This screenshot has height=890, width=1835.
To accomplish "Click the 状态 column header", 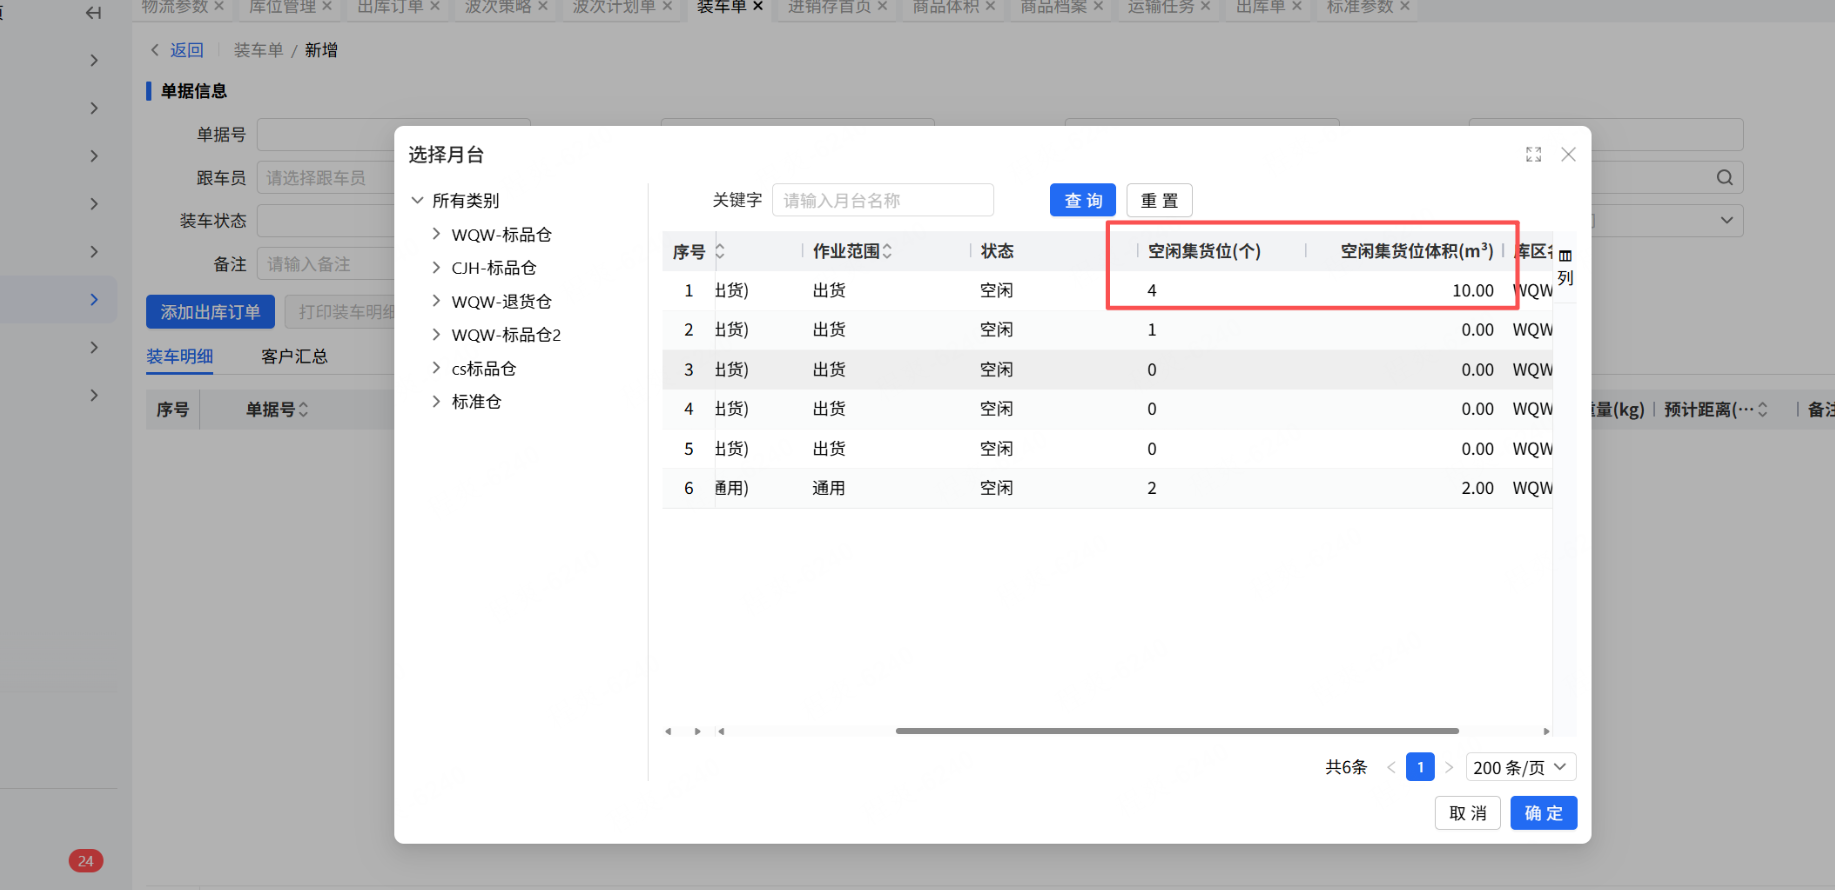I will click(x=997, y=251).
